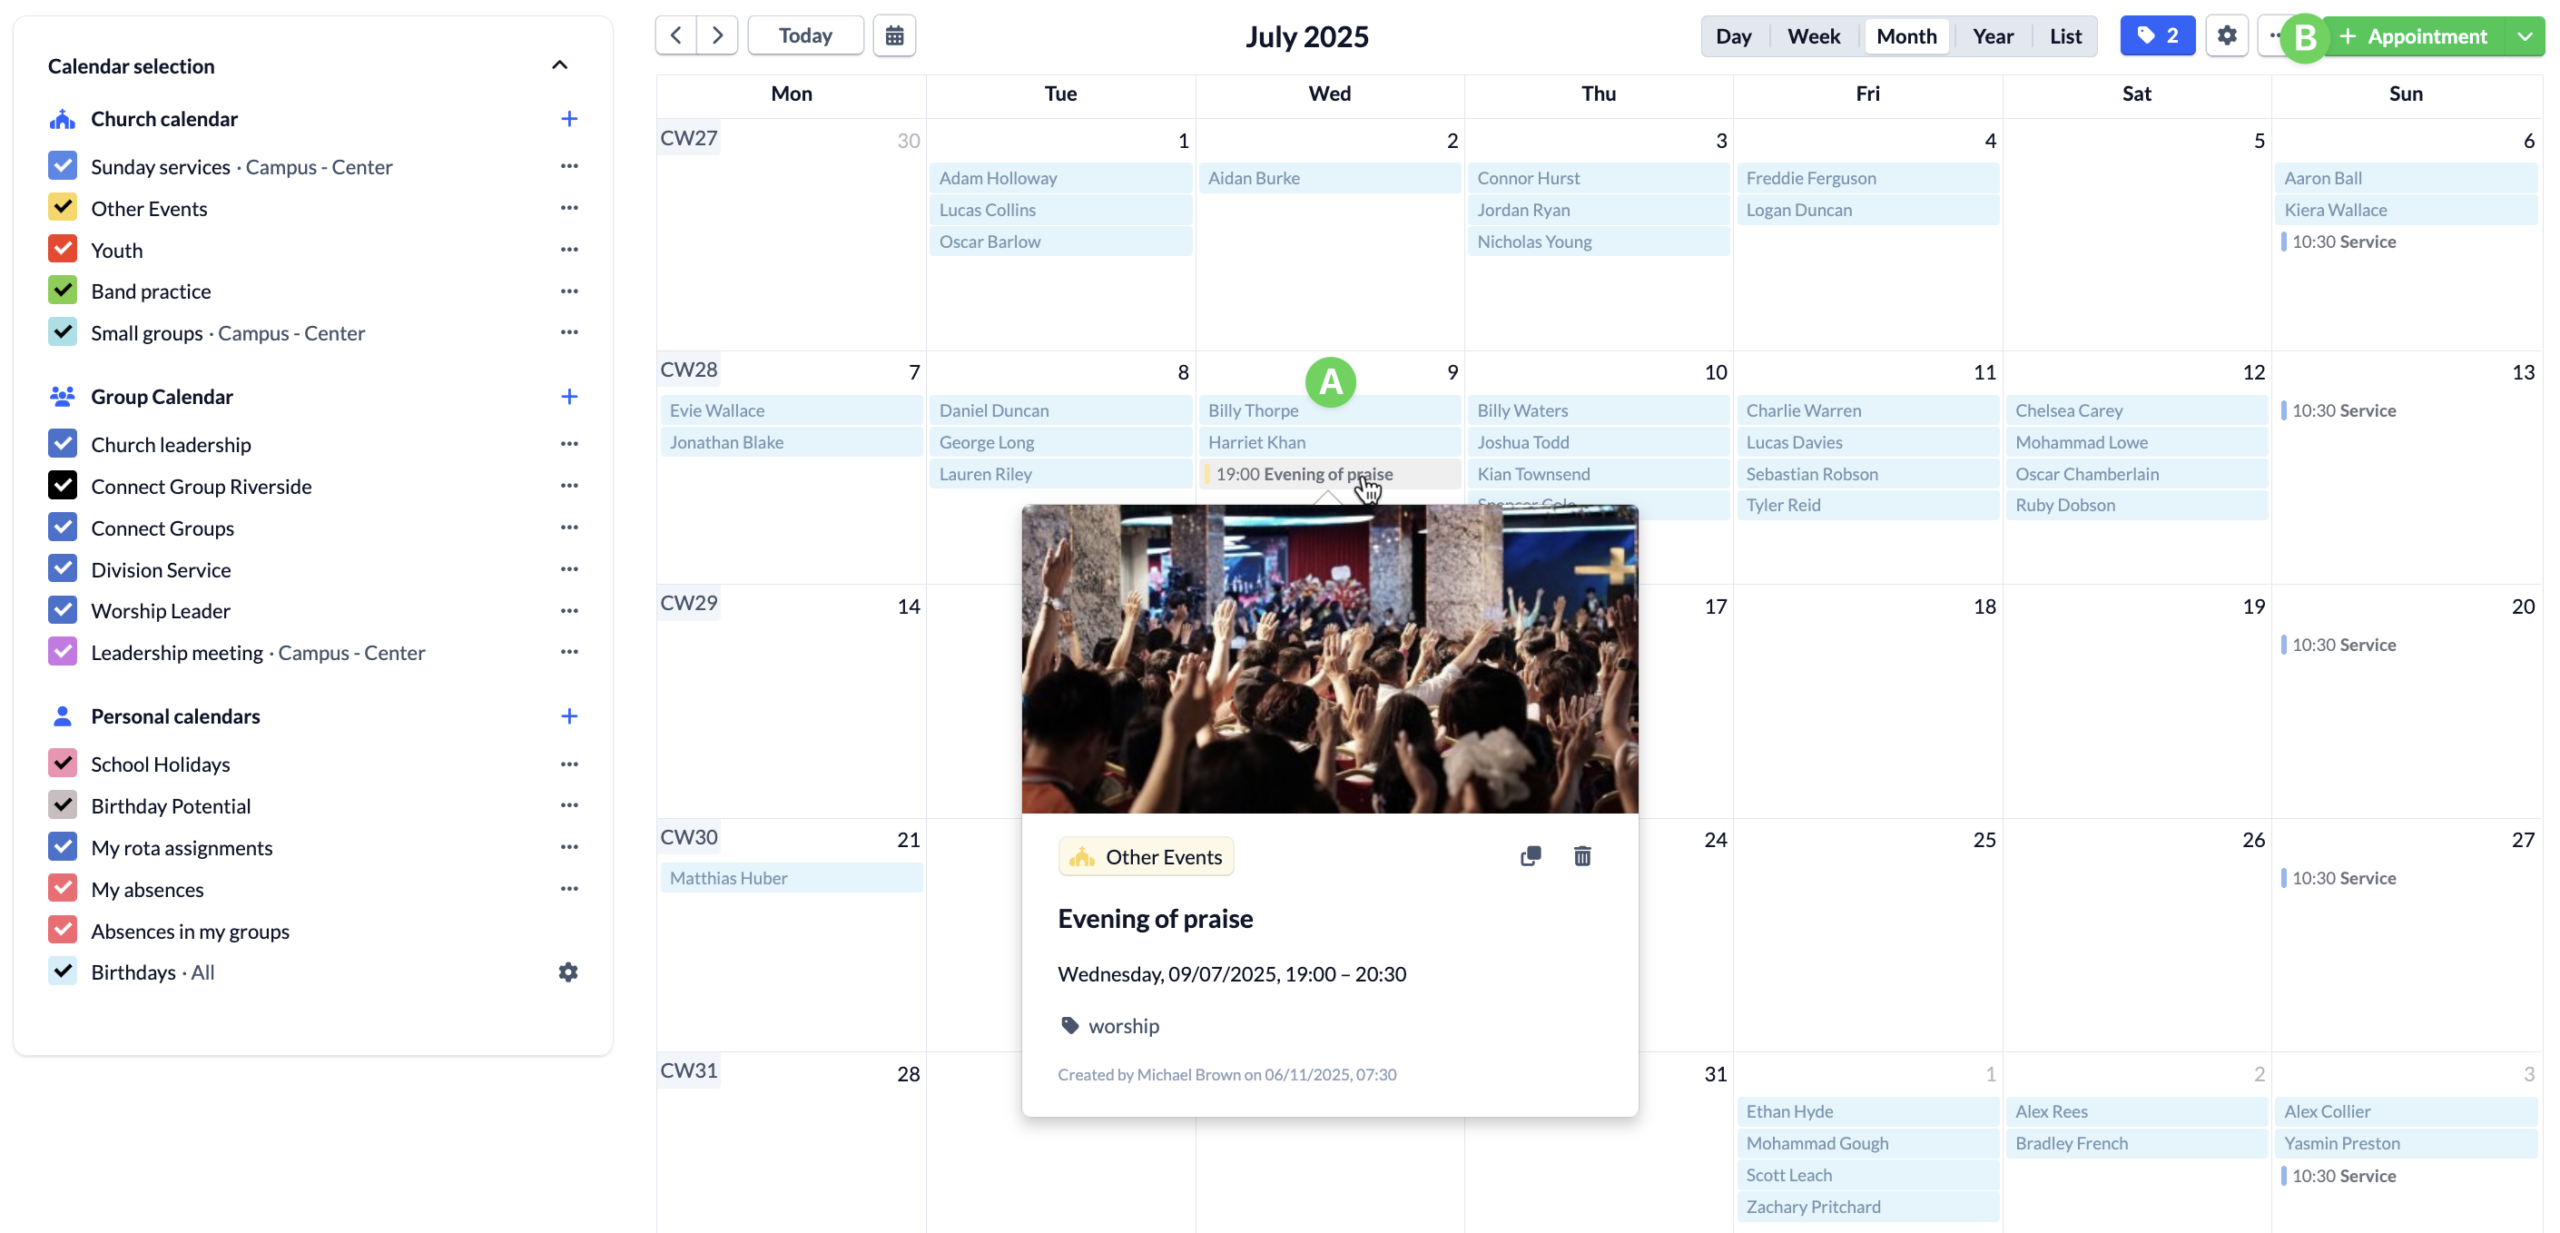
Task: Switch to Week view
Action: [x=1813, y=36]
